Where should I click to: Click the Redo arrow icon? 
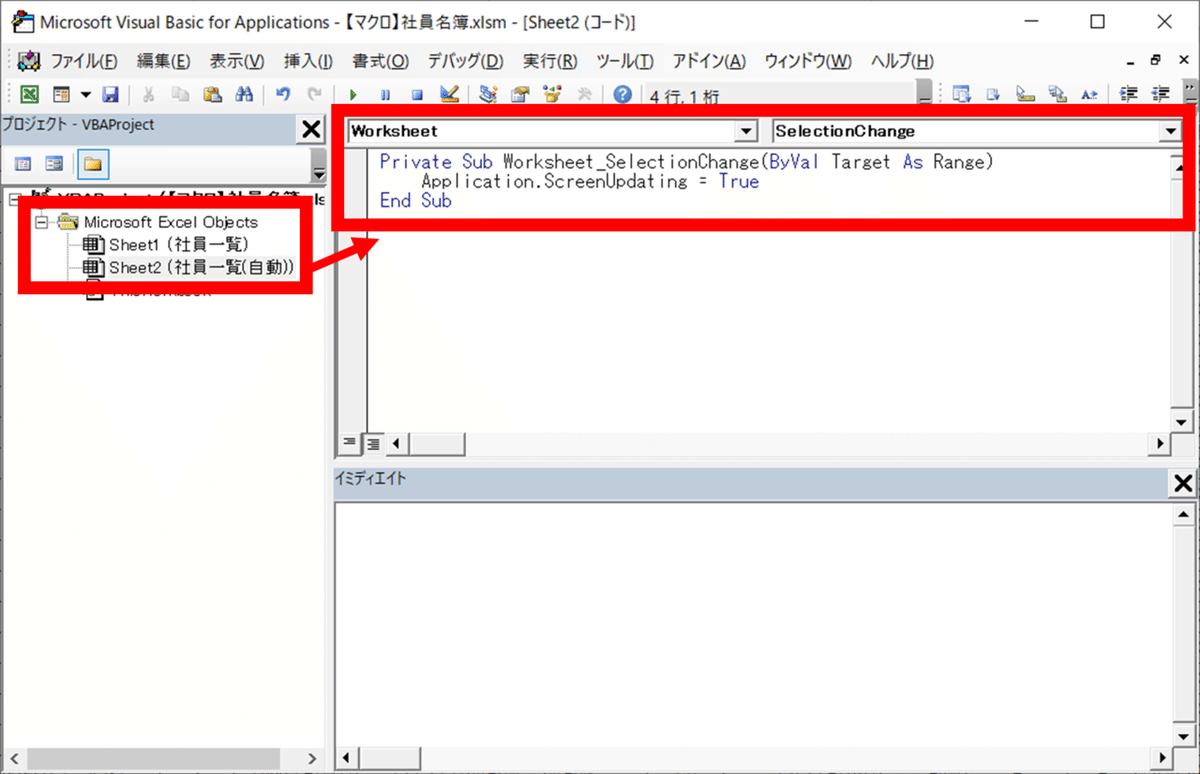315,95
